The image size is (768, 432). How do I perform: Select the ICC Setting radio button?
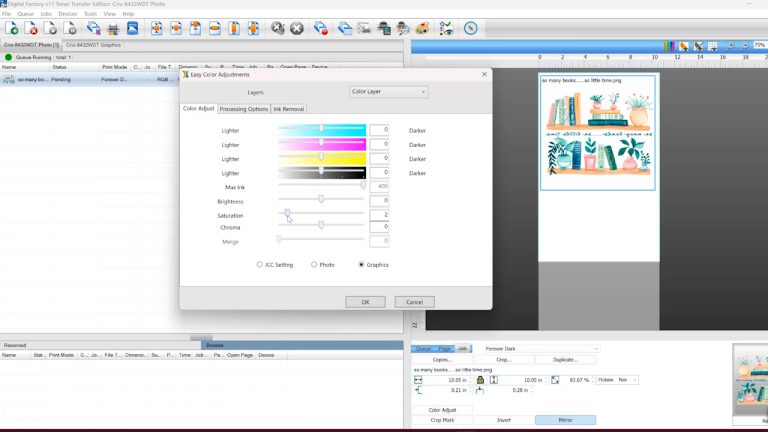260,264
